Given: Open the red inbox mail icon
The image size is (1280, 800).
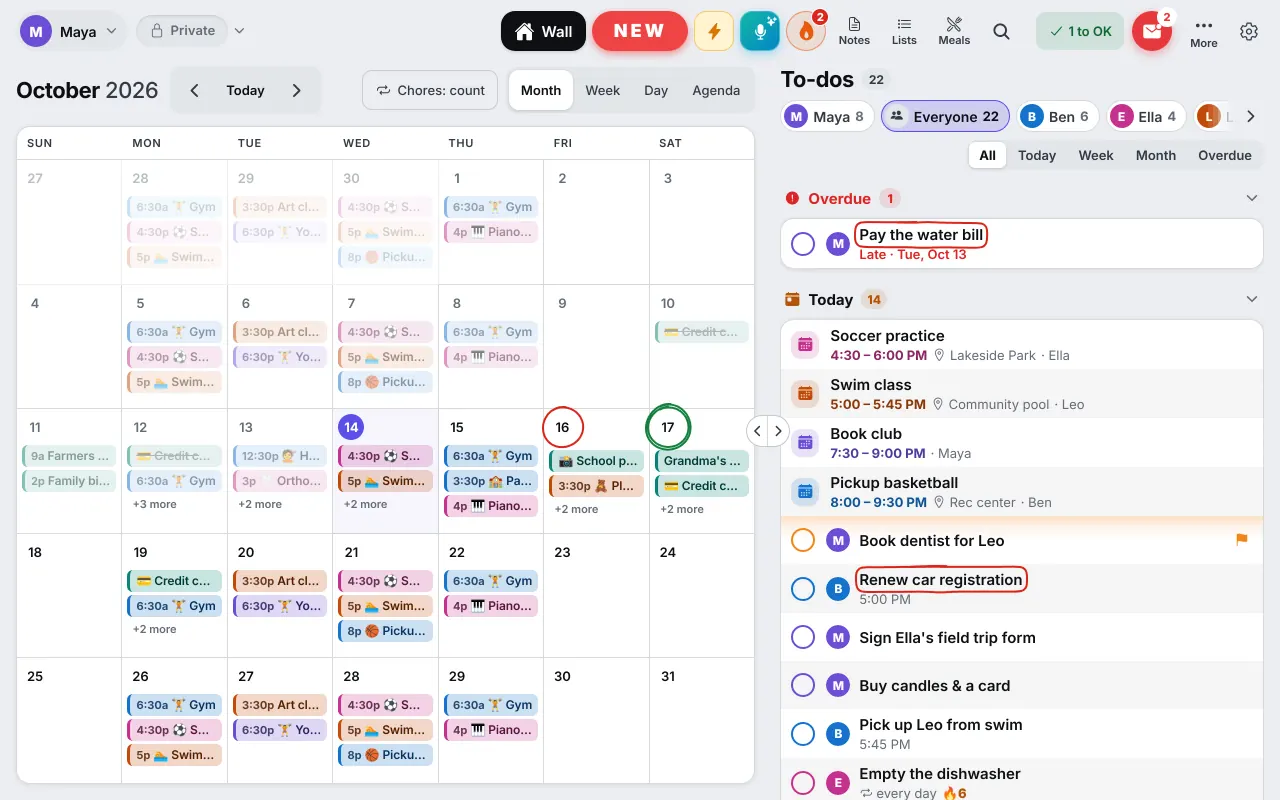Looking at the screenshot, I should click(1152, 31).
